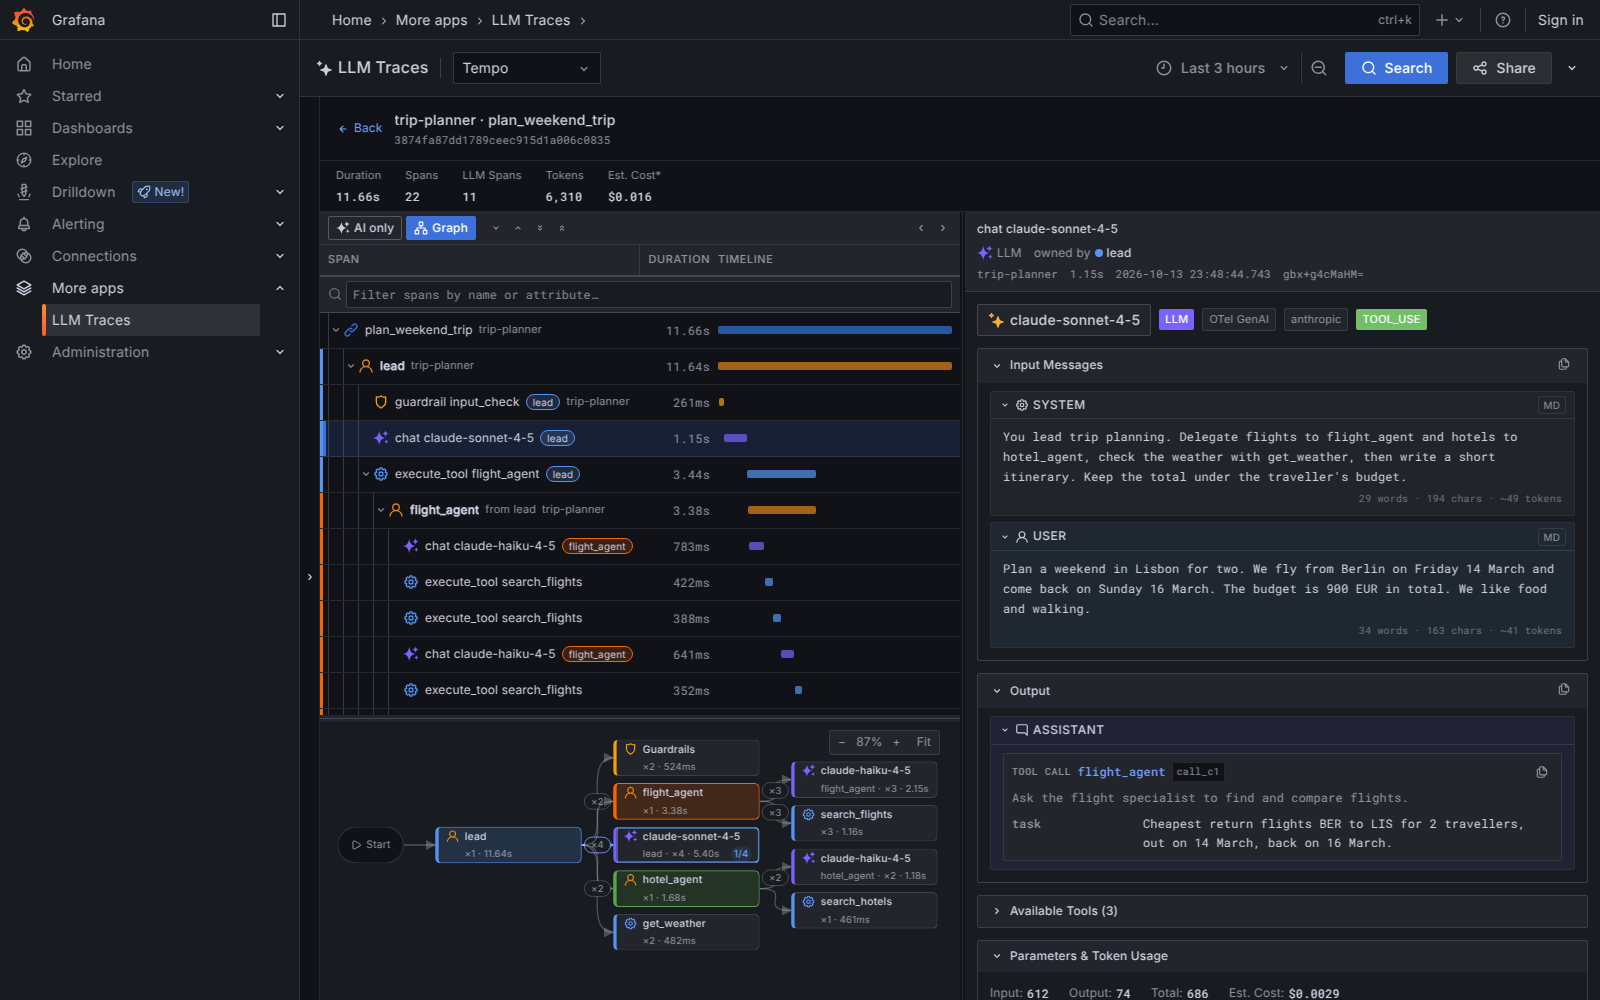Collapse the execute_tool flight_agent span
The height and width of the screenshot is (1000, 1600).
pos(366,474)
